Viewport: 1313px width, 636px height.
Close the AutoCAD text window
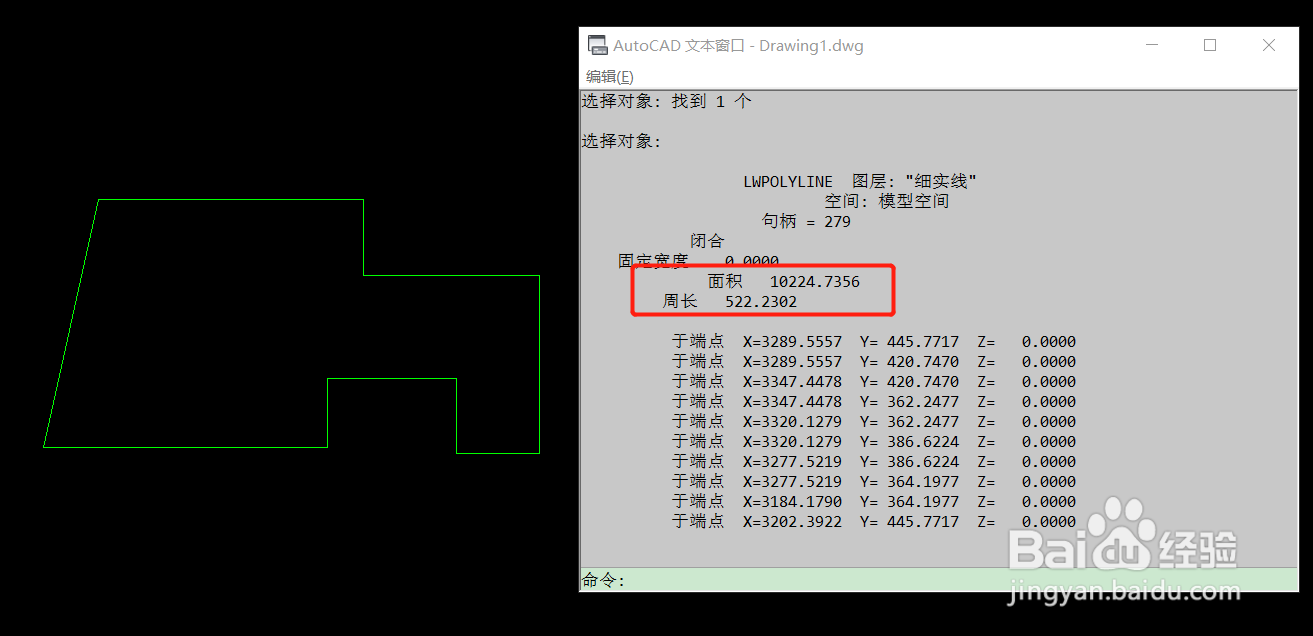pos(1269,45)
